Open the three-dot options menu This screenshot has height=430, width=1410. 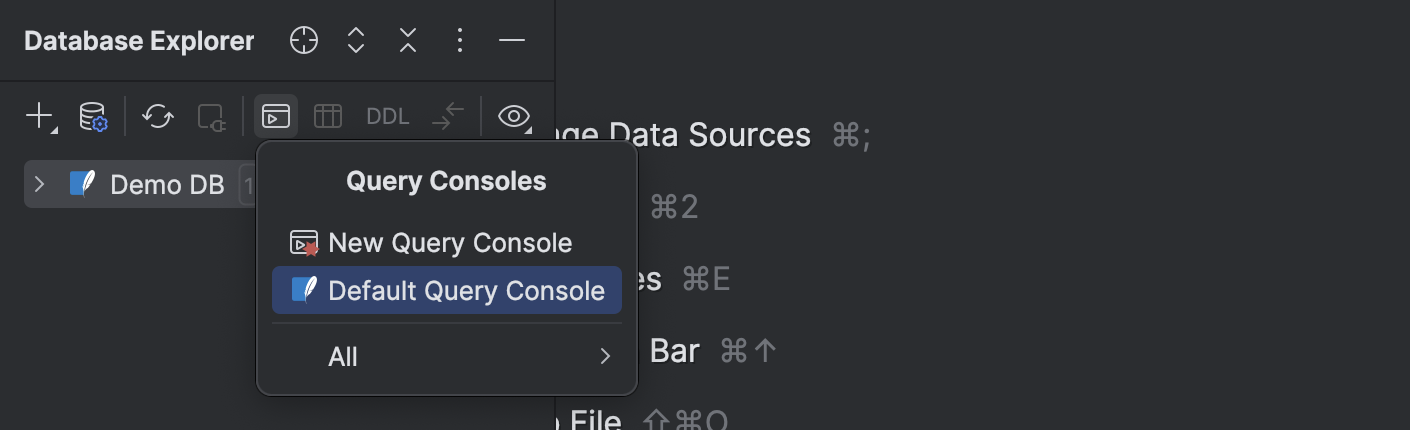[x=460, y=41]
